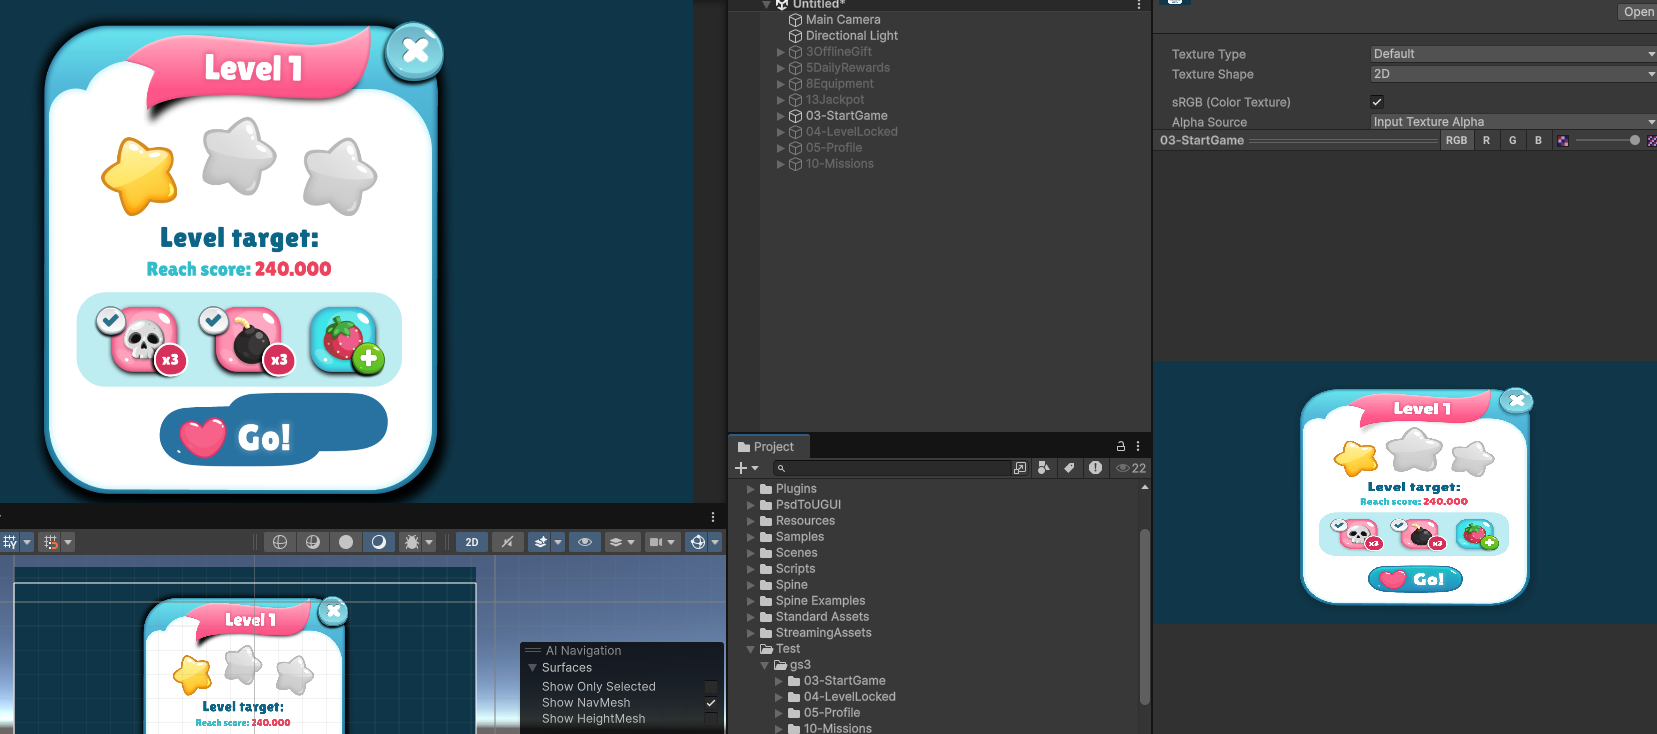Screen dimensions: 1657x734
Task: Open the Alpha Source dropdown
Action: pos(1512,122)
